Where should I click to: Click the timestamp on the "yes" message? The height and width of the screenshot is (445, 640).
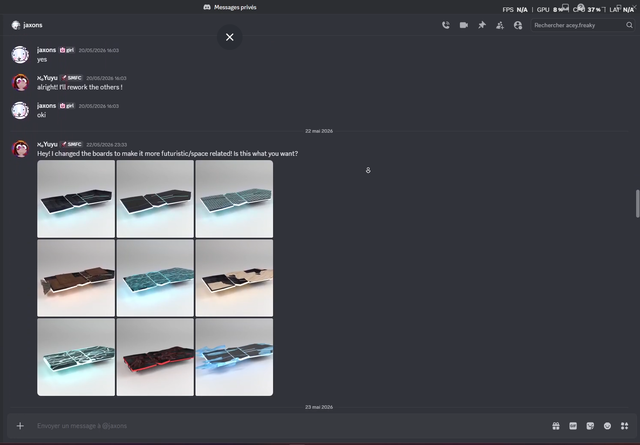click(99, 50)
